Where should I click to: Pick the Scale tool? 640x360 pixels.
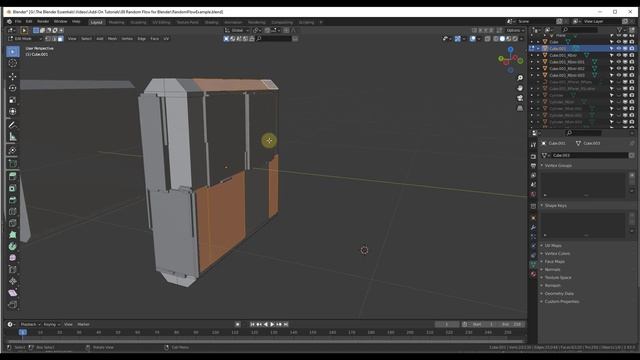13,100
